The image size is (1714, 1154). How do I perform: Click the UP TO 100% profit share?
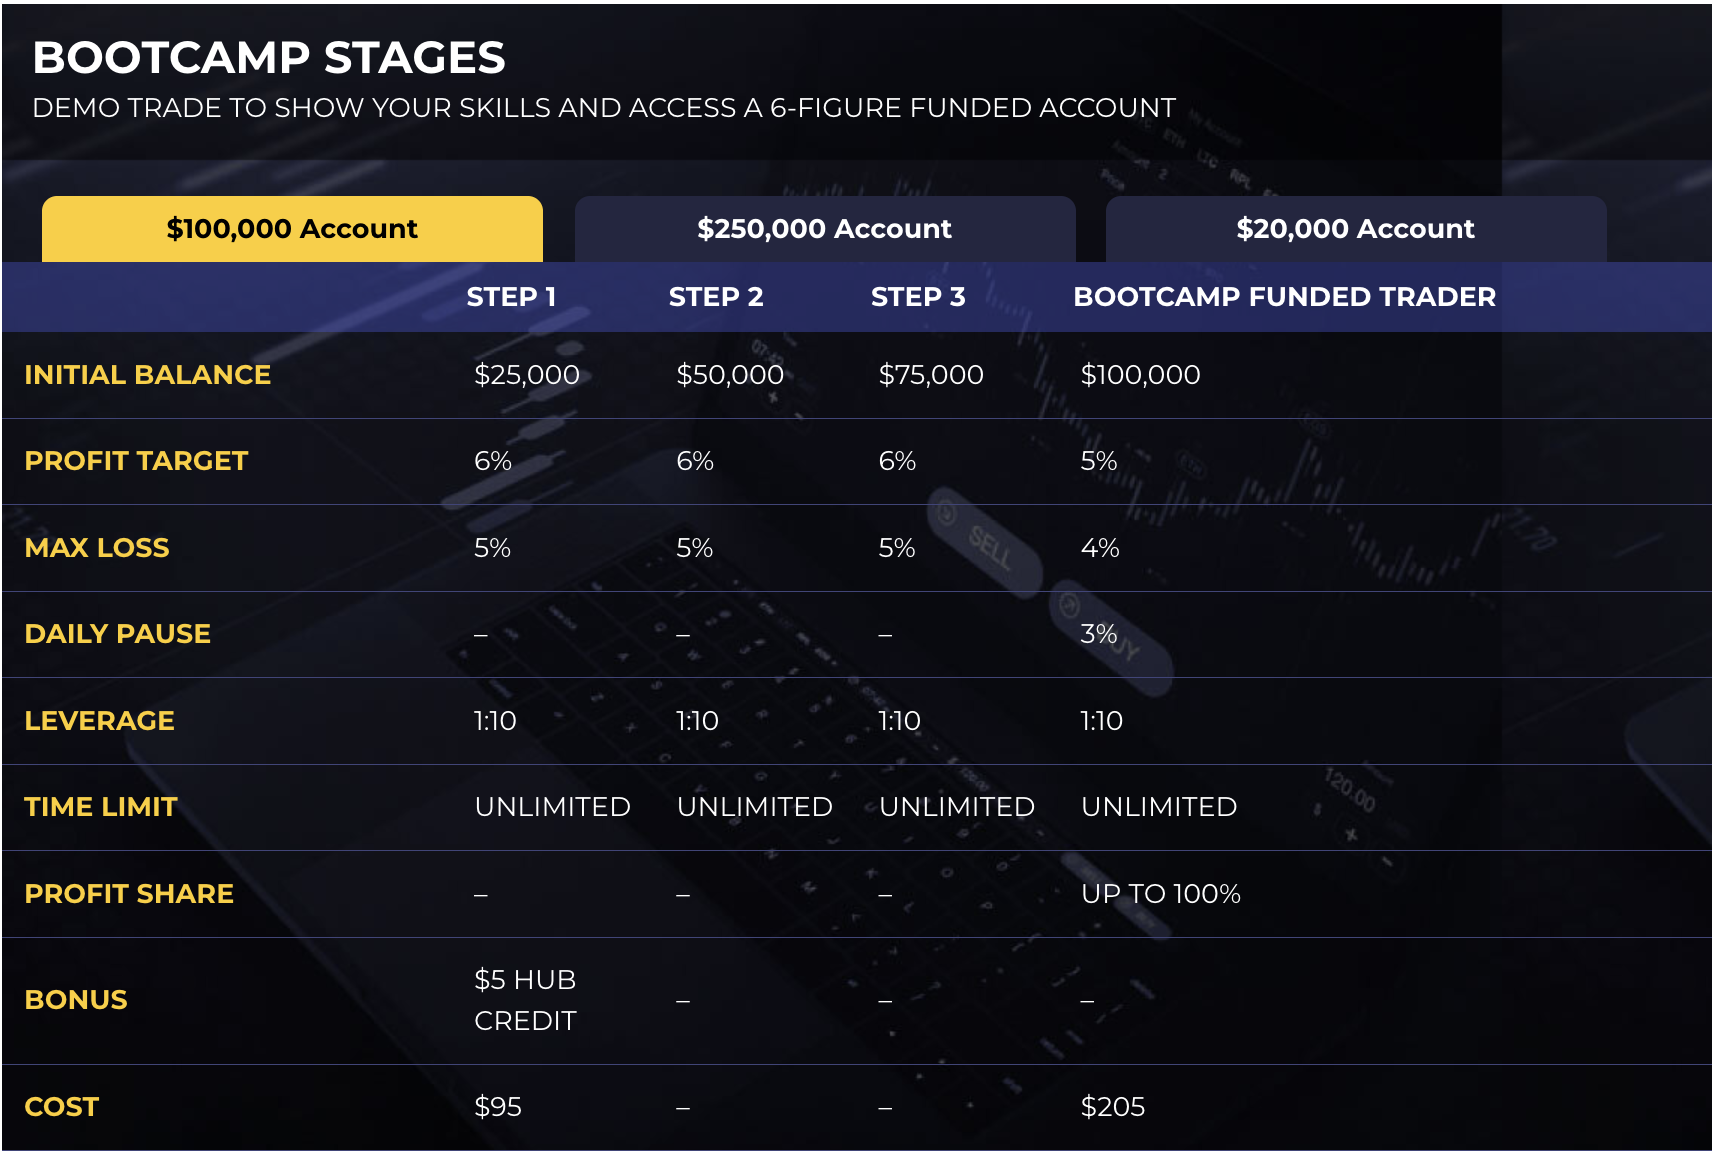pos(1161,894)
